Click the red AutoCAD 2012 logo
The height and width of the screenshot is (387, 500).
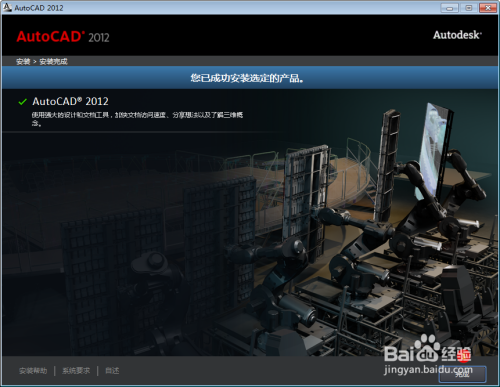click(x=63, y=37)
